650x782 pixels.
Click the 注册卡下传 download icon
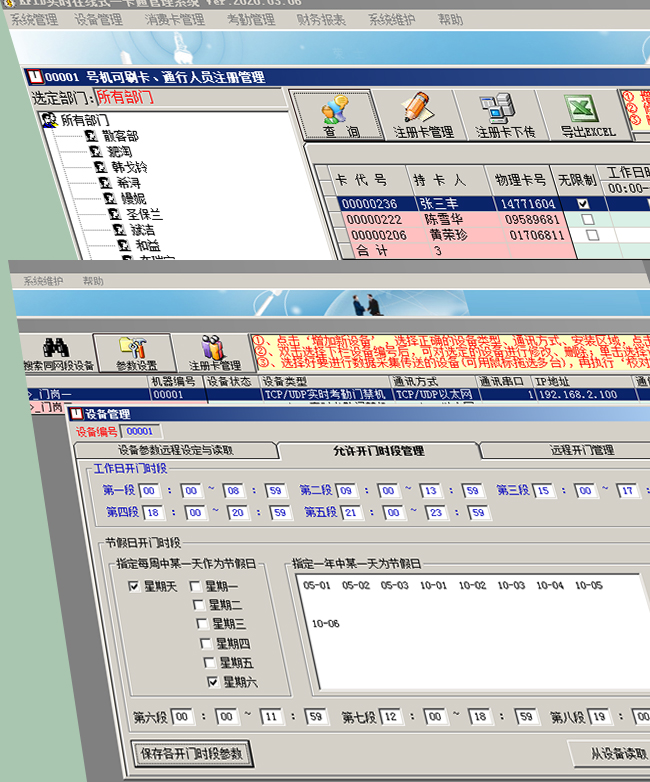click(x=505, y=115)
